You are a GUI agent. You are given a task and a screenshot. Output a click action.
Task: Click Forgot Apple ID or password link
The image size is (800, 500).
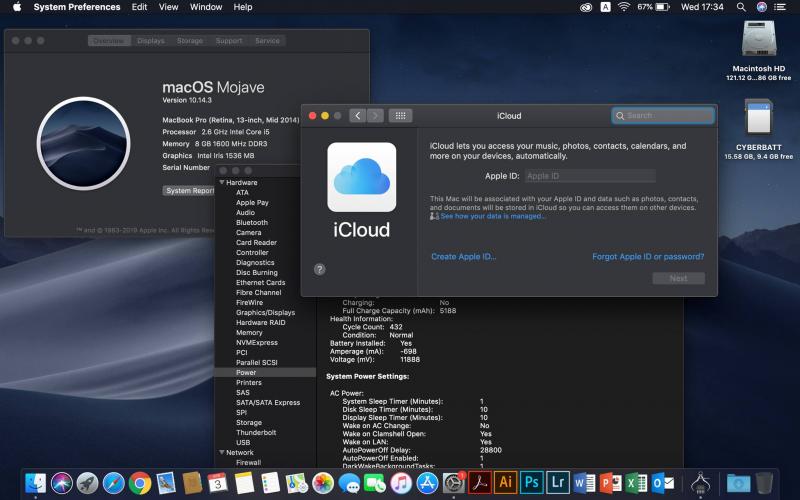[648, 257]
